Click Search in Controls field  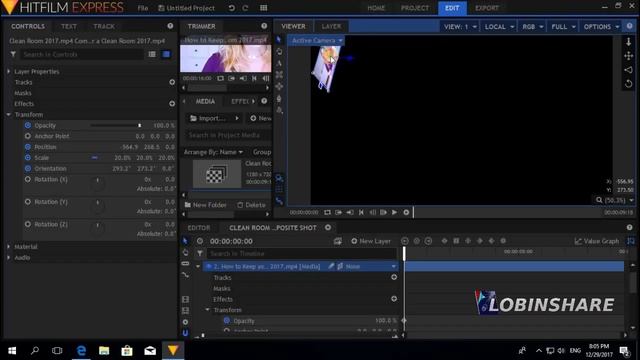[82, 54]
